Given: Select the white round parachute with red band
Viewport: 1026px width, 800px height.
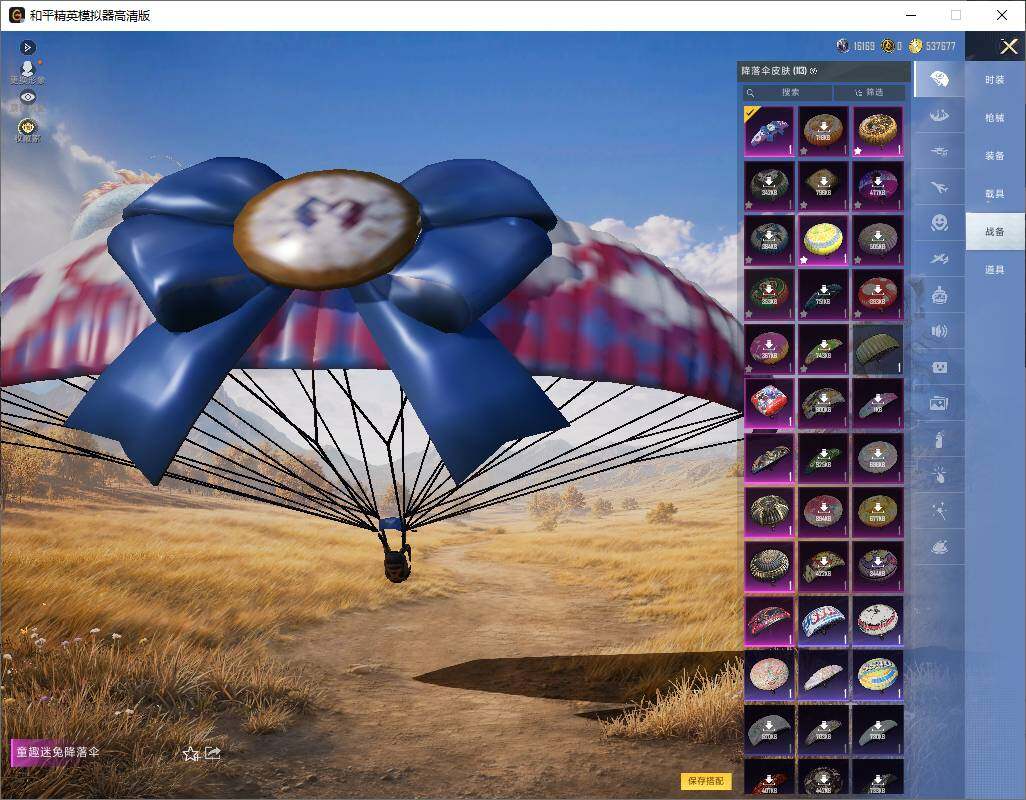Looking at the screenshot, I should click(x=877, y=620).
